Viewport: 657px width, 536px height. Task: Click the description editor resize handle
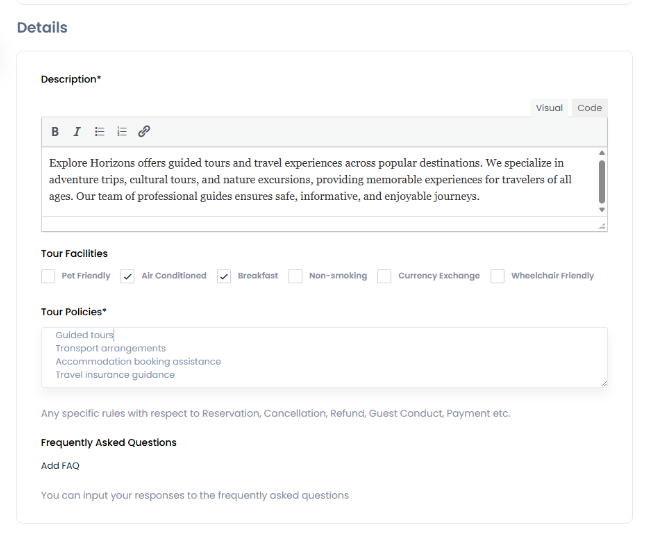click(602, 226)
